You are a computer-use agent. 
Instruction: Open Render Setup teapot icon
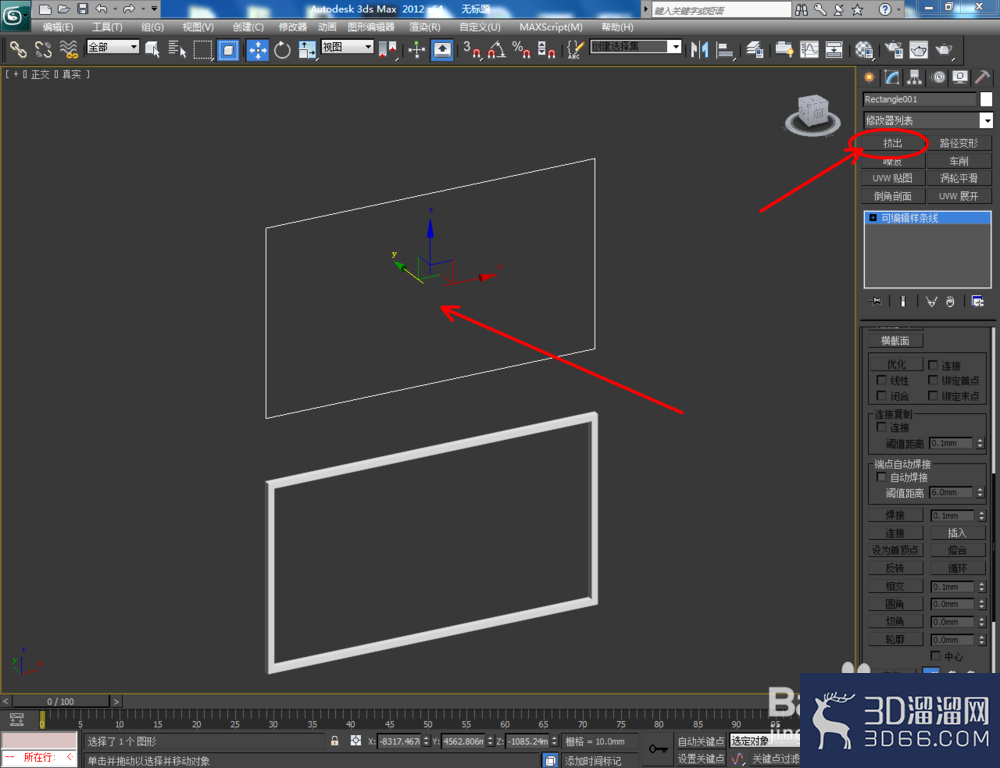click(893, 49)
